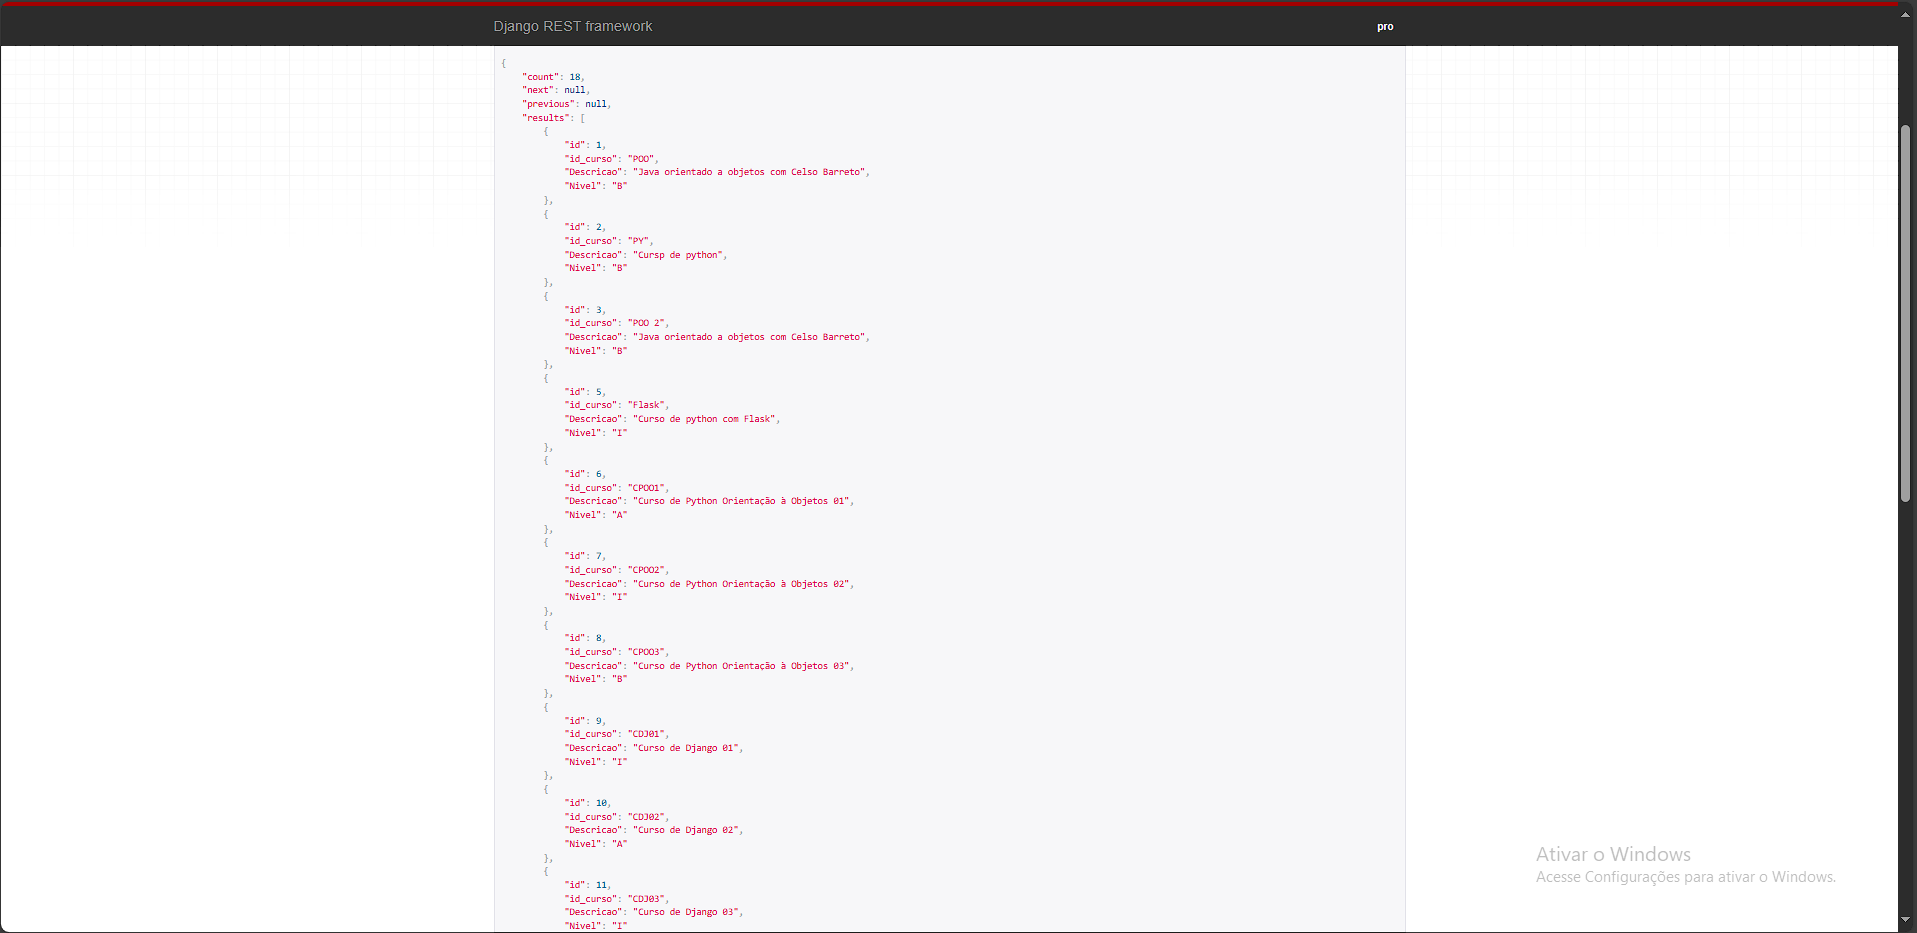This screenshot has width=1917, height=933.
Task: Click the "id": 5 line
Action: [x=585, y=392]
